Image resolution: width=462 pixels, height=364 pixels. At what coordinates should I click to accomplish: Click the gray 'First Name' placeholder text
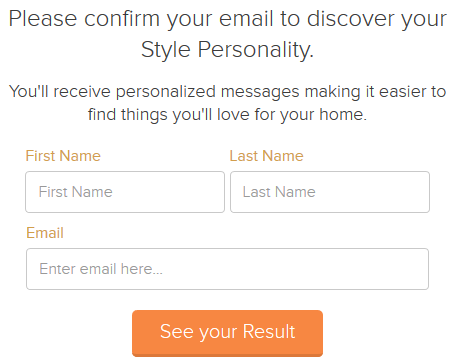point(76,192)
